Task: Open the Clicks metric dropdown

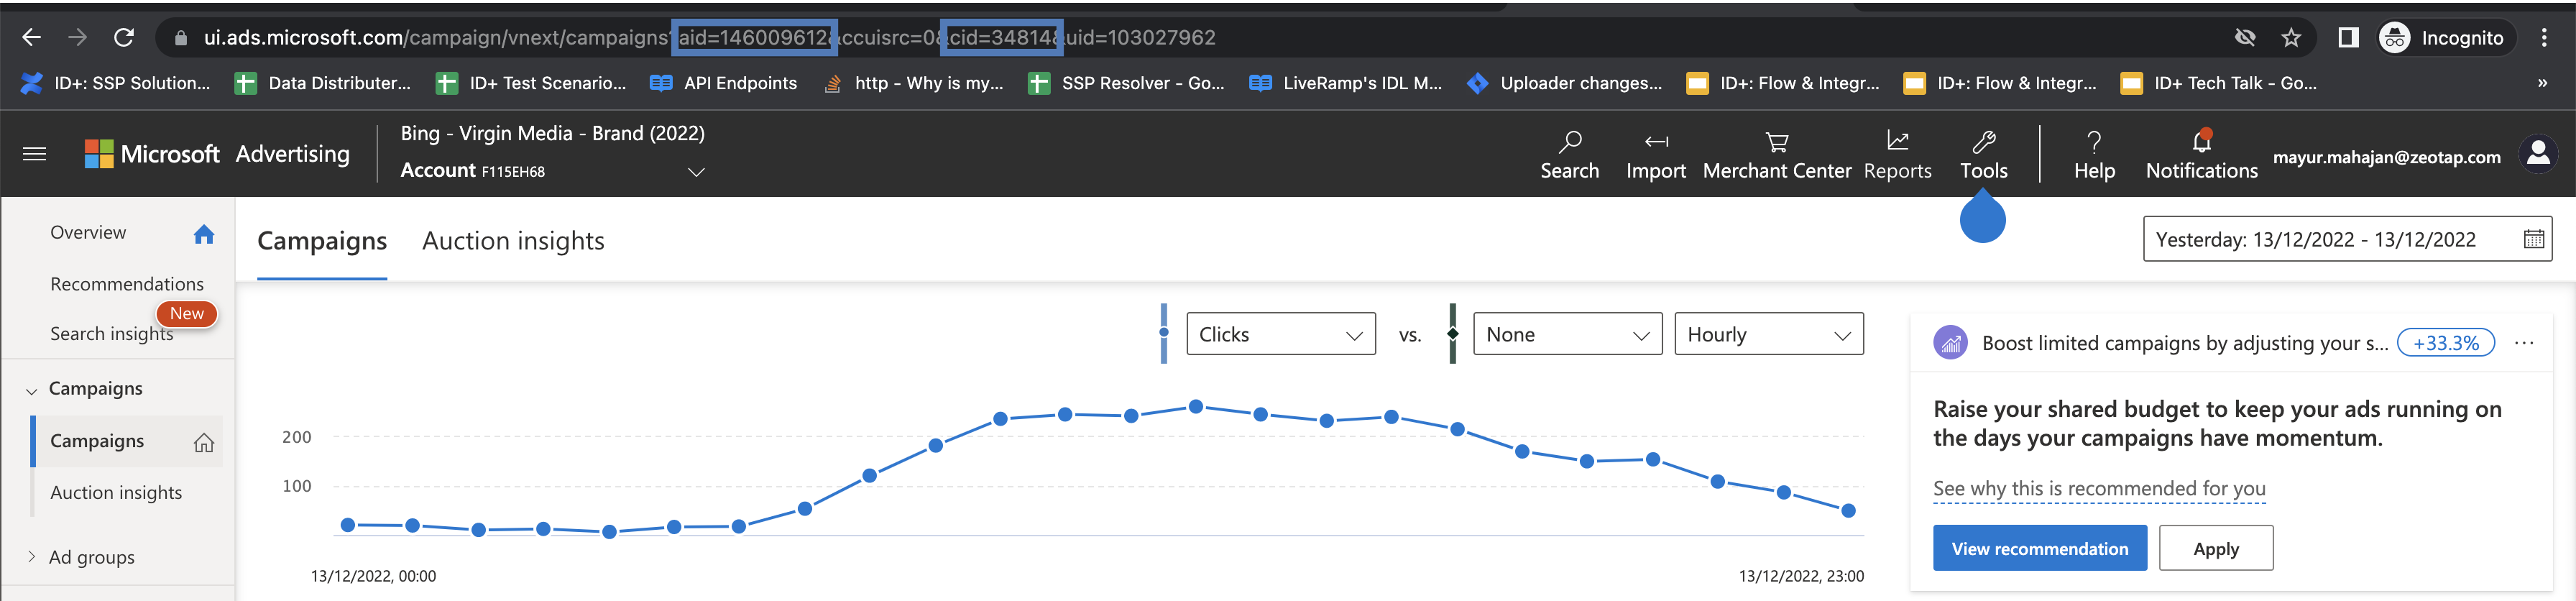Action: 1280,334
